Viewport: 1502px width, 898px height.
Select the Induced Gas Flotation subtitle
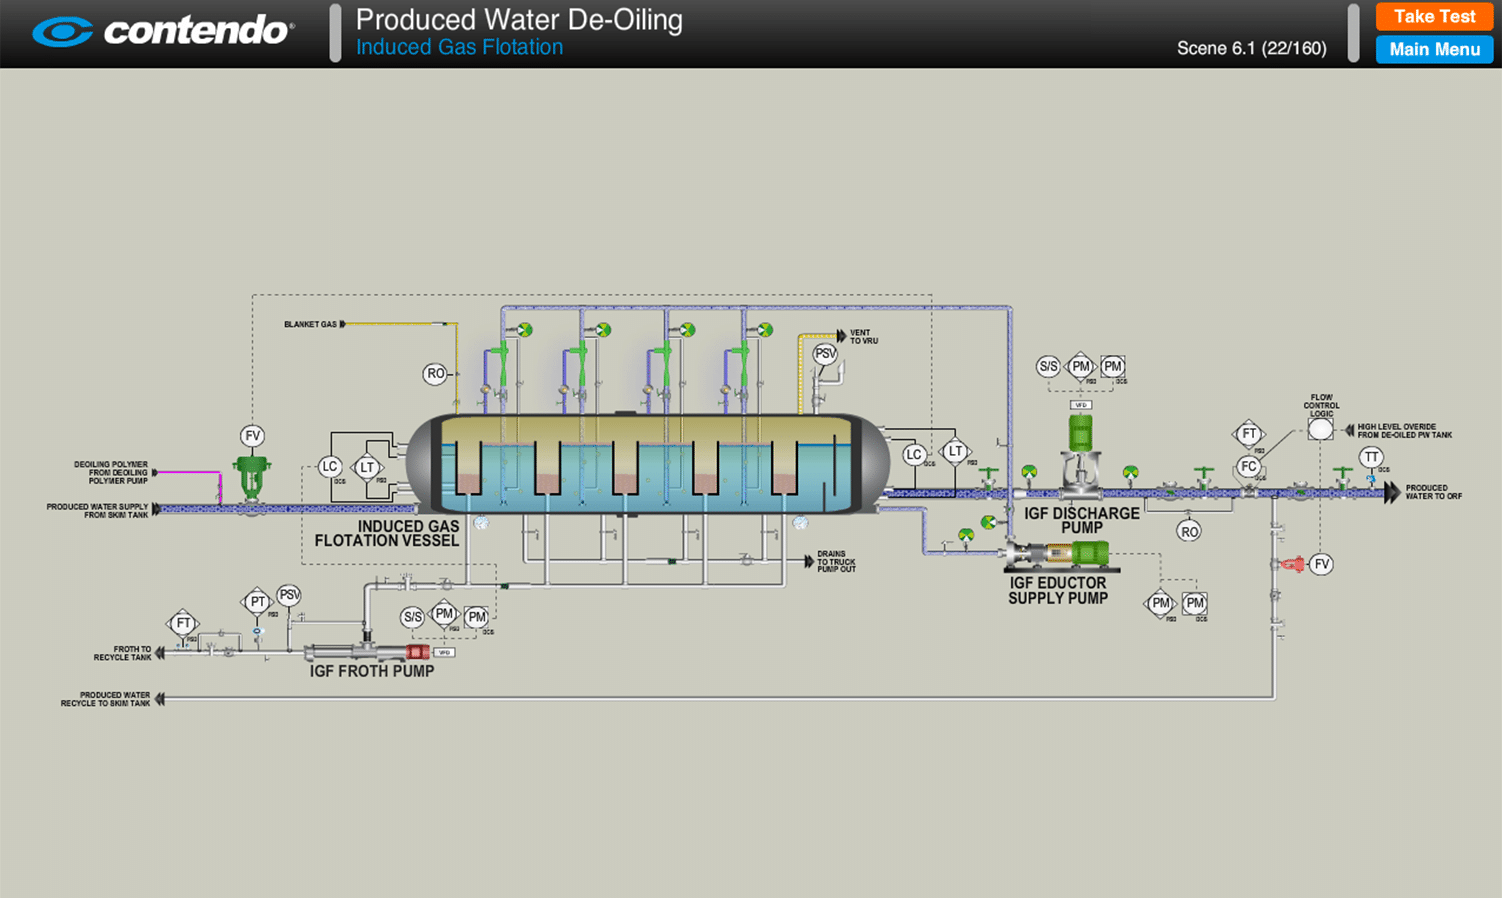tap(459, 47)
